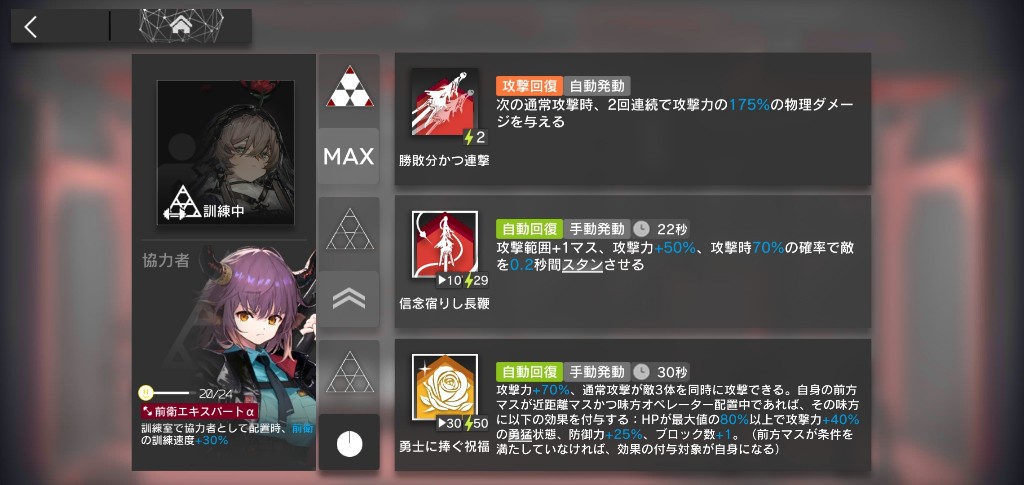Open the 勇士に捧ぐ祝福 rose skill icon
1024x485 pixels.
tap(445, 387)
